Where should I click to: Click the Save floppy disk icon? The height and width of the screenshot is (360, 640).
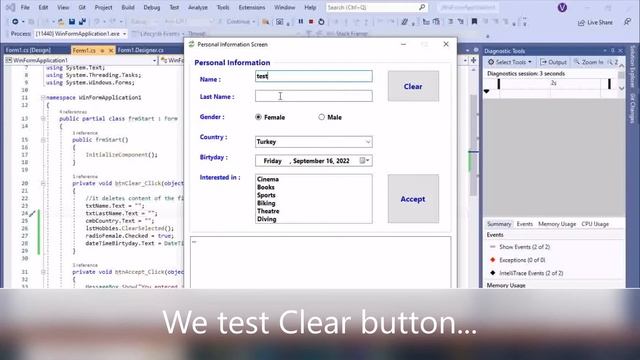coord(72,22)
